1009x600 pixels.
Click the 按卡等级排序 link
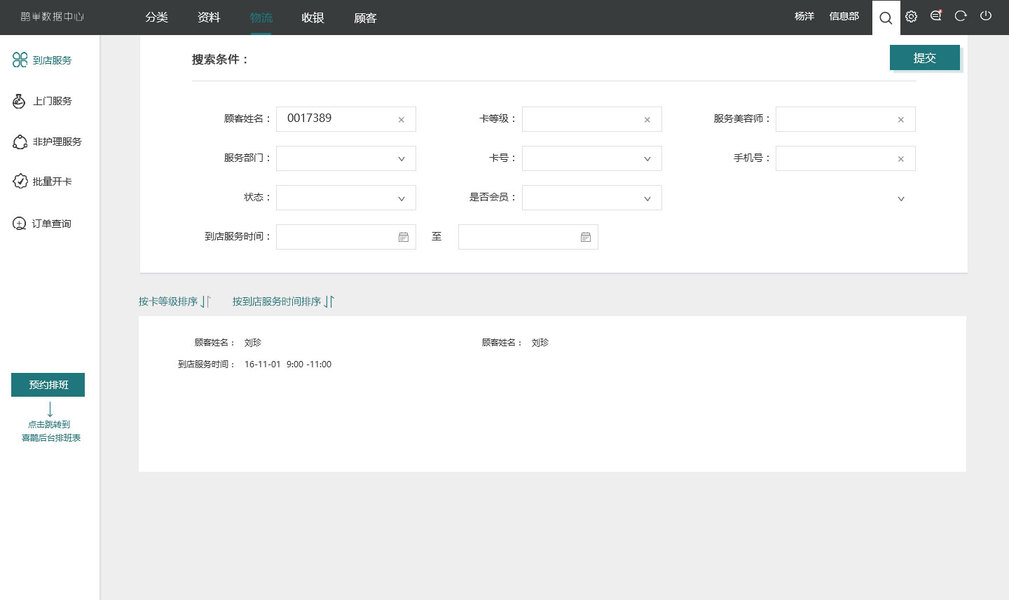coord(168,301)
